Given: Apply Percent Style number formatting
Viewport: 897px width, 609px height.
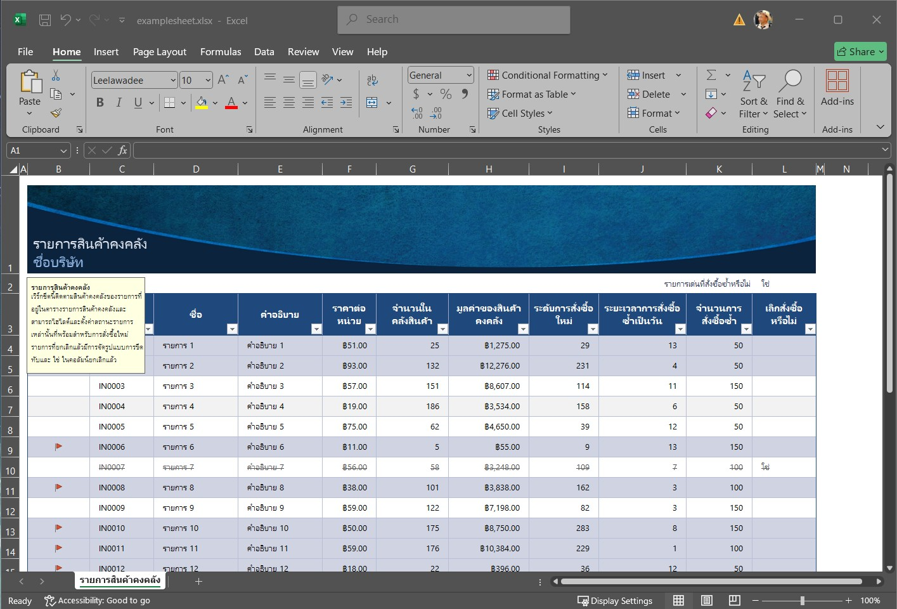Looking at the screenshot, I should (x=448, y=94).
